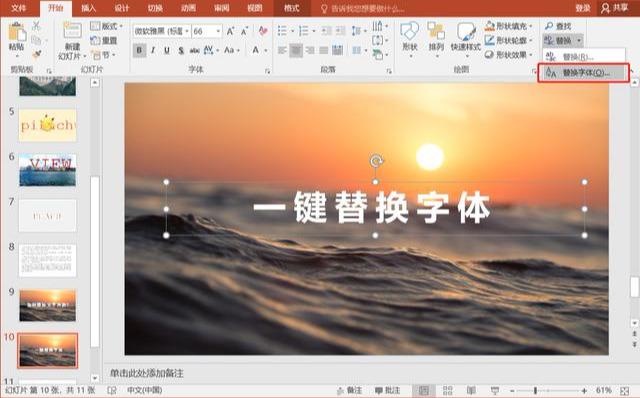The width and height of the screenshot is (640, 398).
Task: Open the font size 66 dropdown
Action: click(x=218, y=31)
